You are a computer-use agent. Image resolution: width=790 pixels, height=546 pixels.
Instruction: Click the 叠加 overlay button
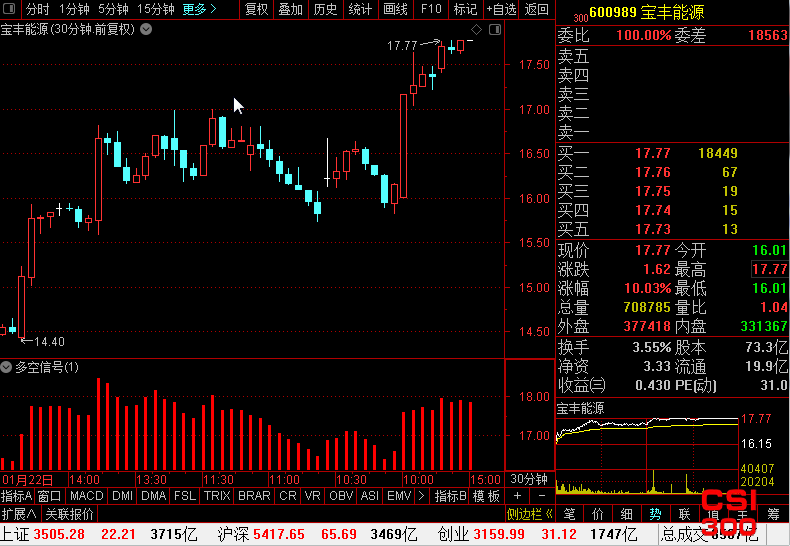click(291, 9)
